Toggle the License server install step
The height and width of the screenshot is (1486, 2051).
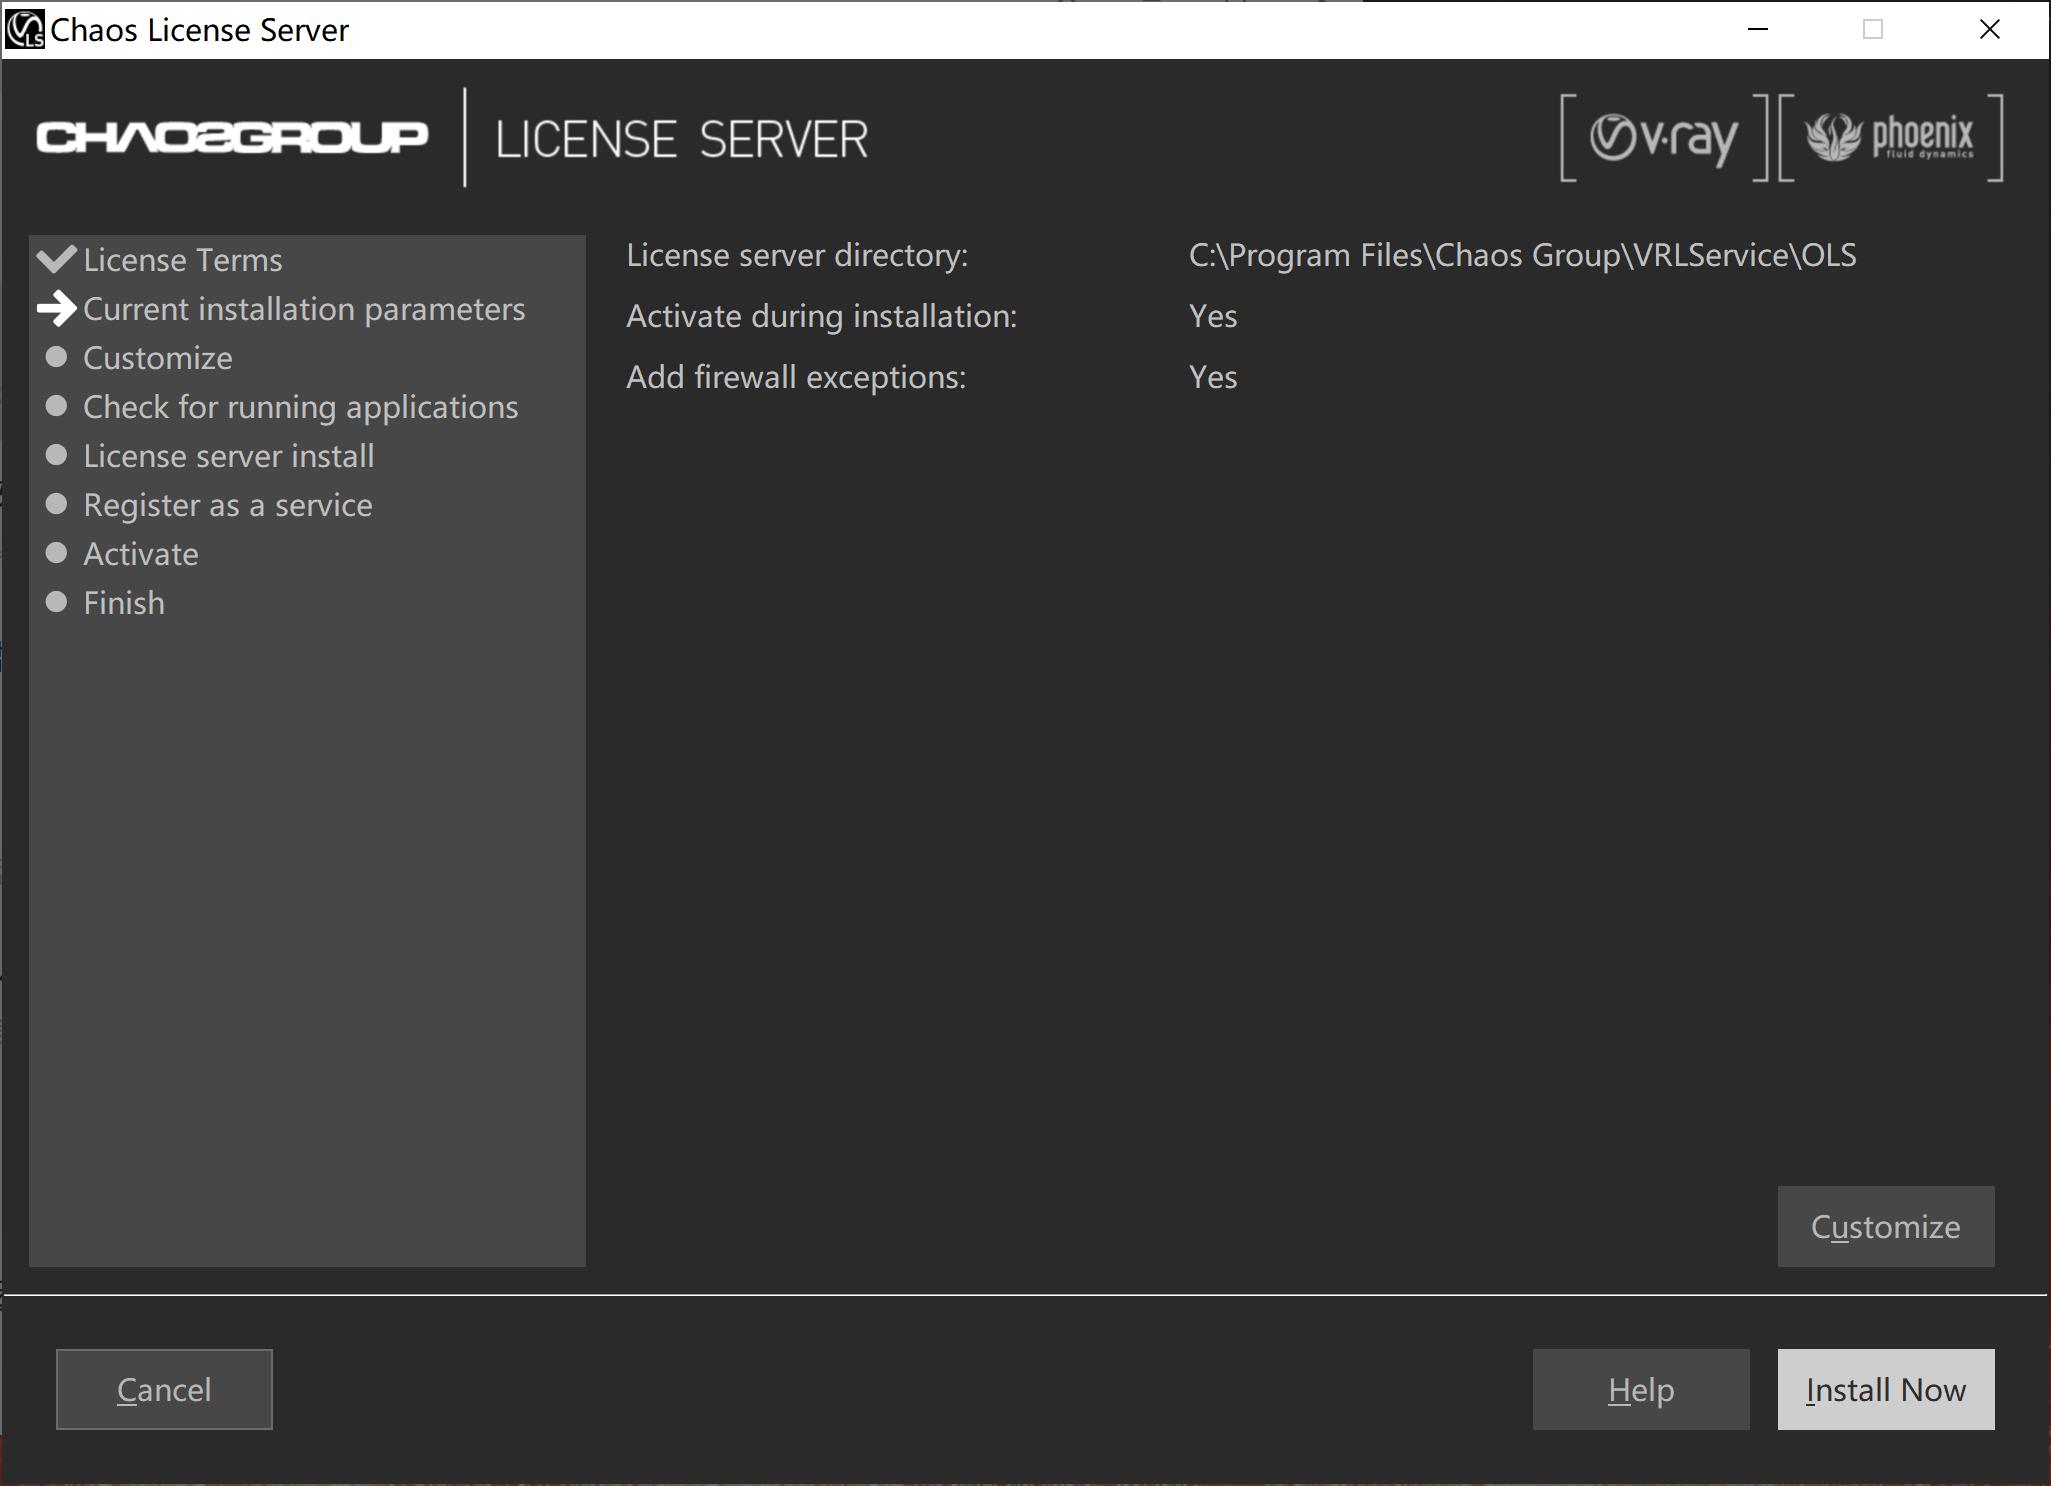coord(228,454)
